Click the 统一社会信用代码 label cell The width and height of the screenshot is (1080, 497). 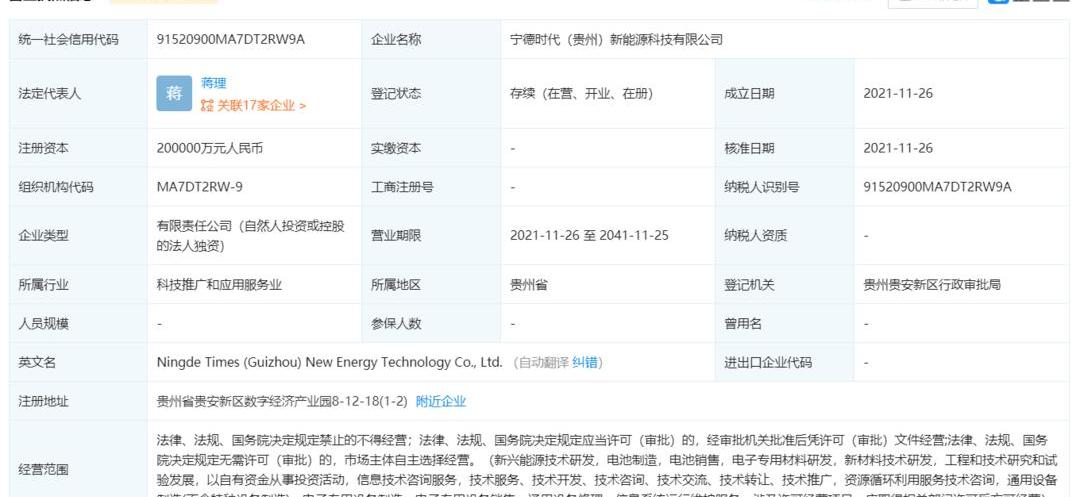[79, 39]
